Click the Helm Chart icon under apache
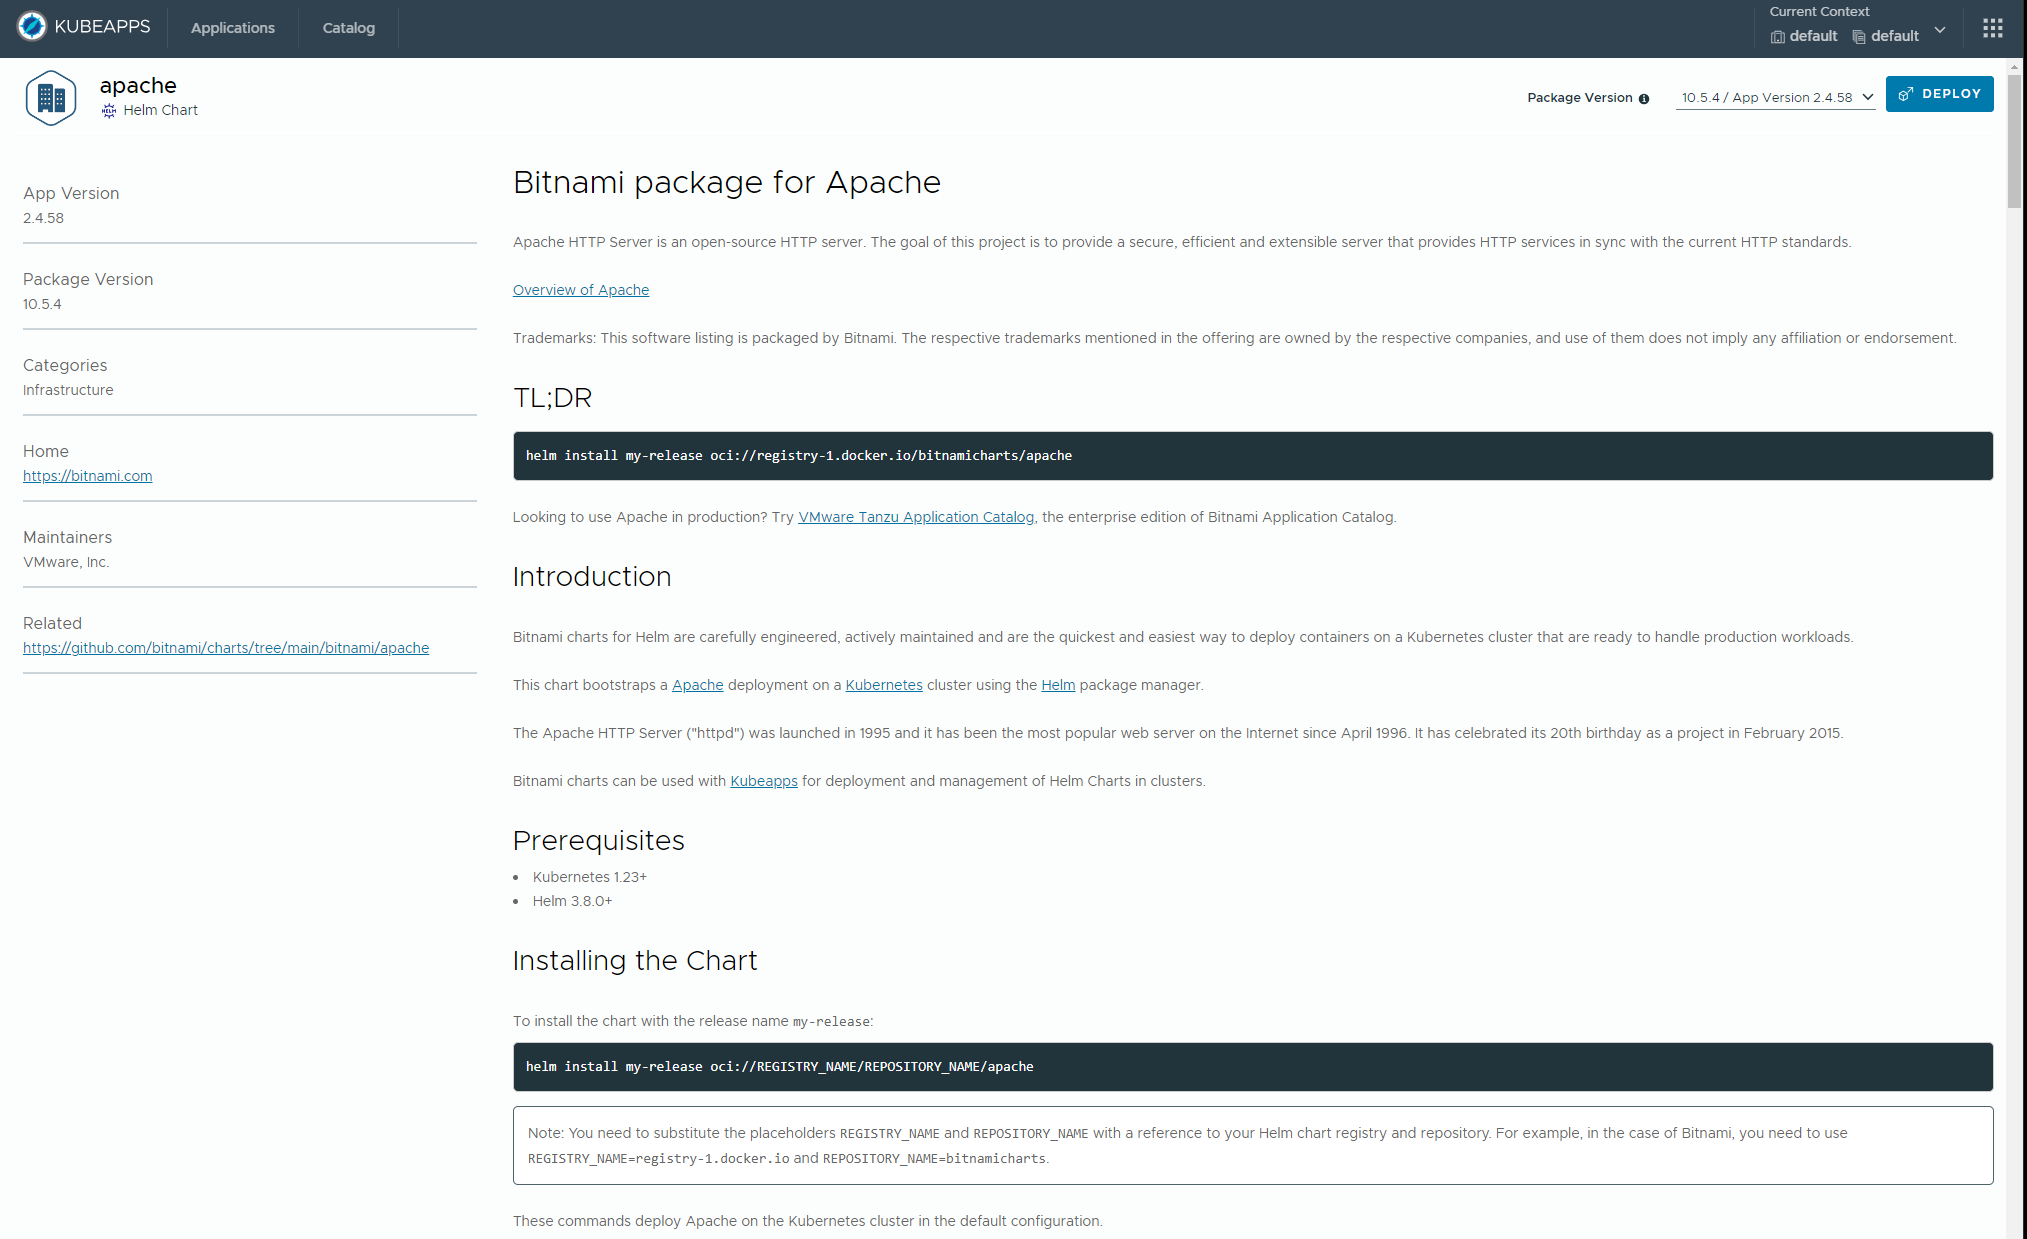 (109, 111)
